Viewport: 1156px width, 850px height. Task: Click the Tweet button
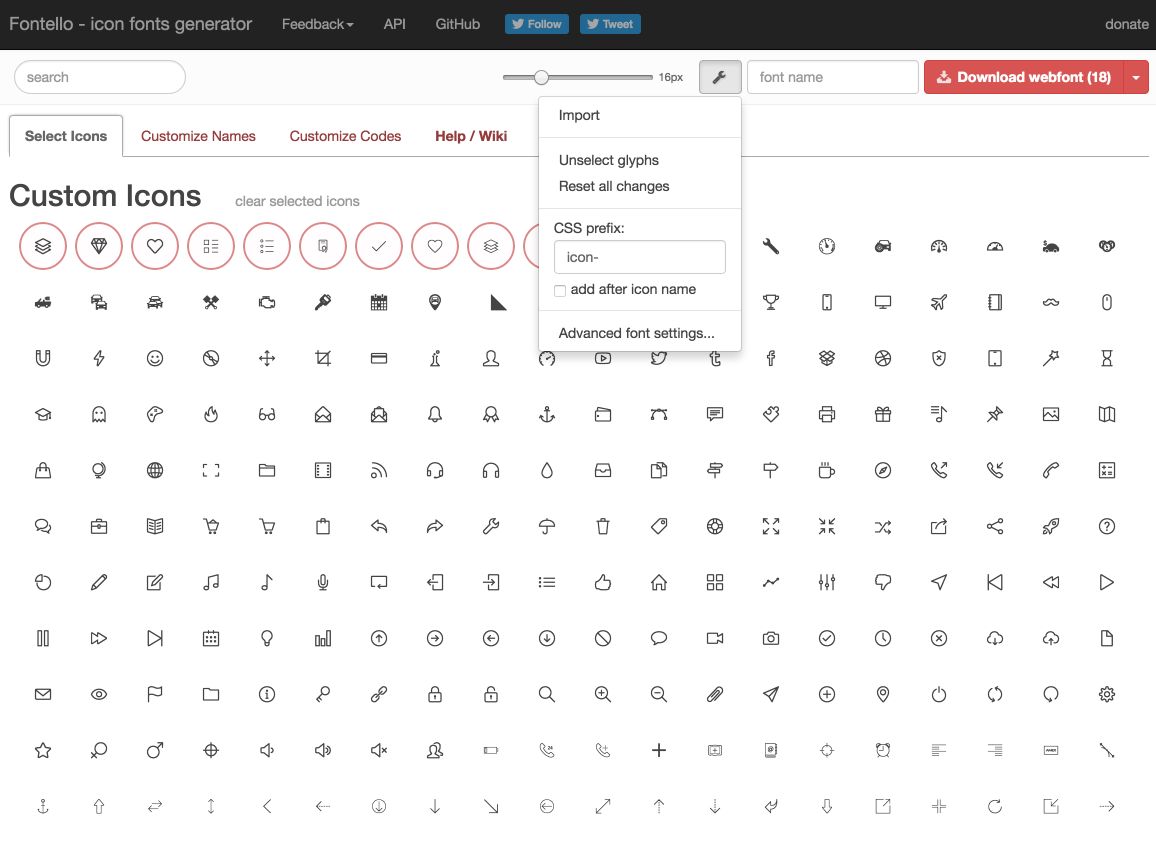pyautogui.click(x=610, y=24)
